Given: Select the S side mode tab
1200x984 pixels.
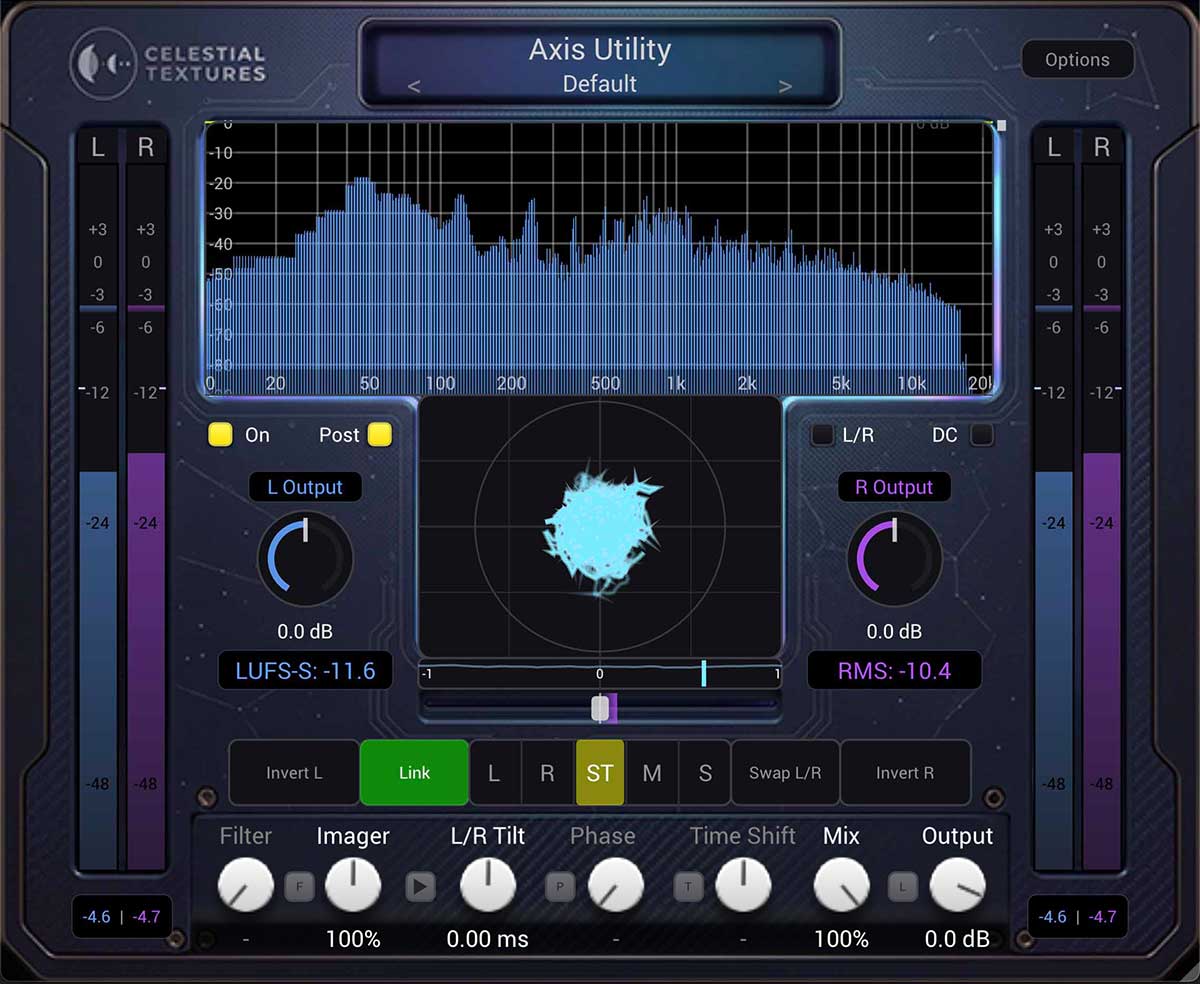Looking at the screenshot, I should tap(705, 772).
